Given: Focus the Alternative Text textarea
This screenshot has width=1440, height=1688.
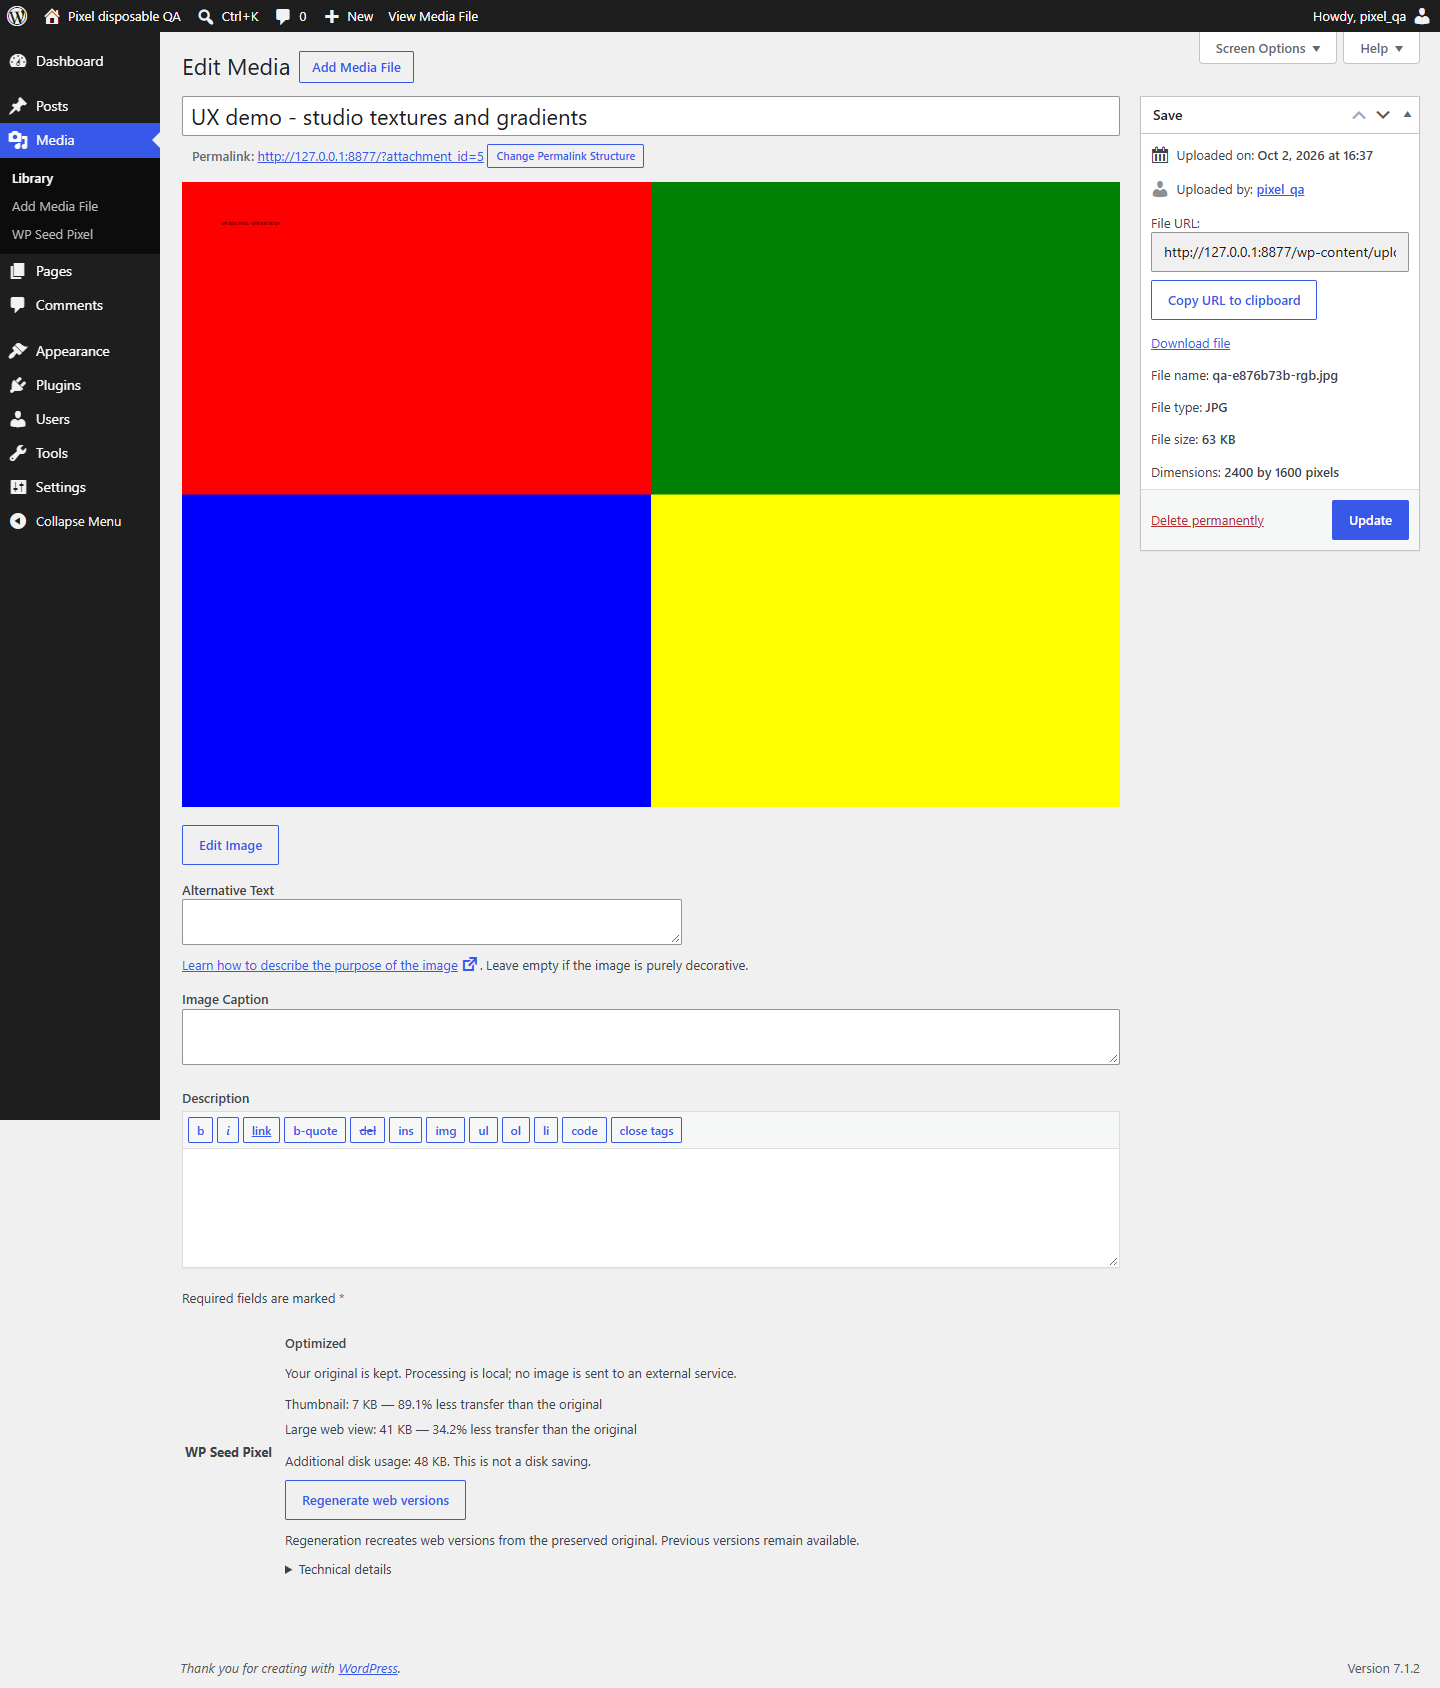Looking at the screenshot, I should click(432, 922).
